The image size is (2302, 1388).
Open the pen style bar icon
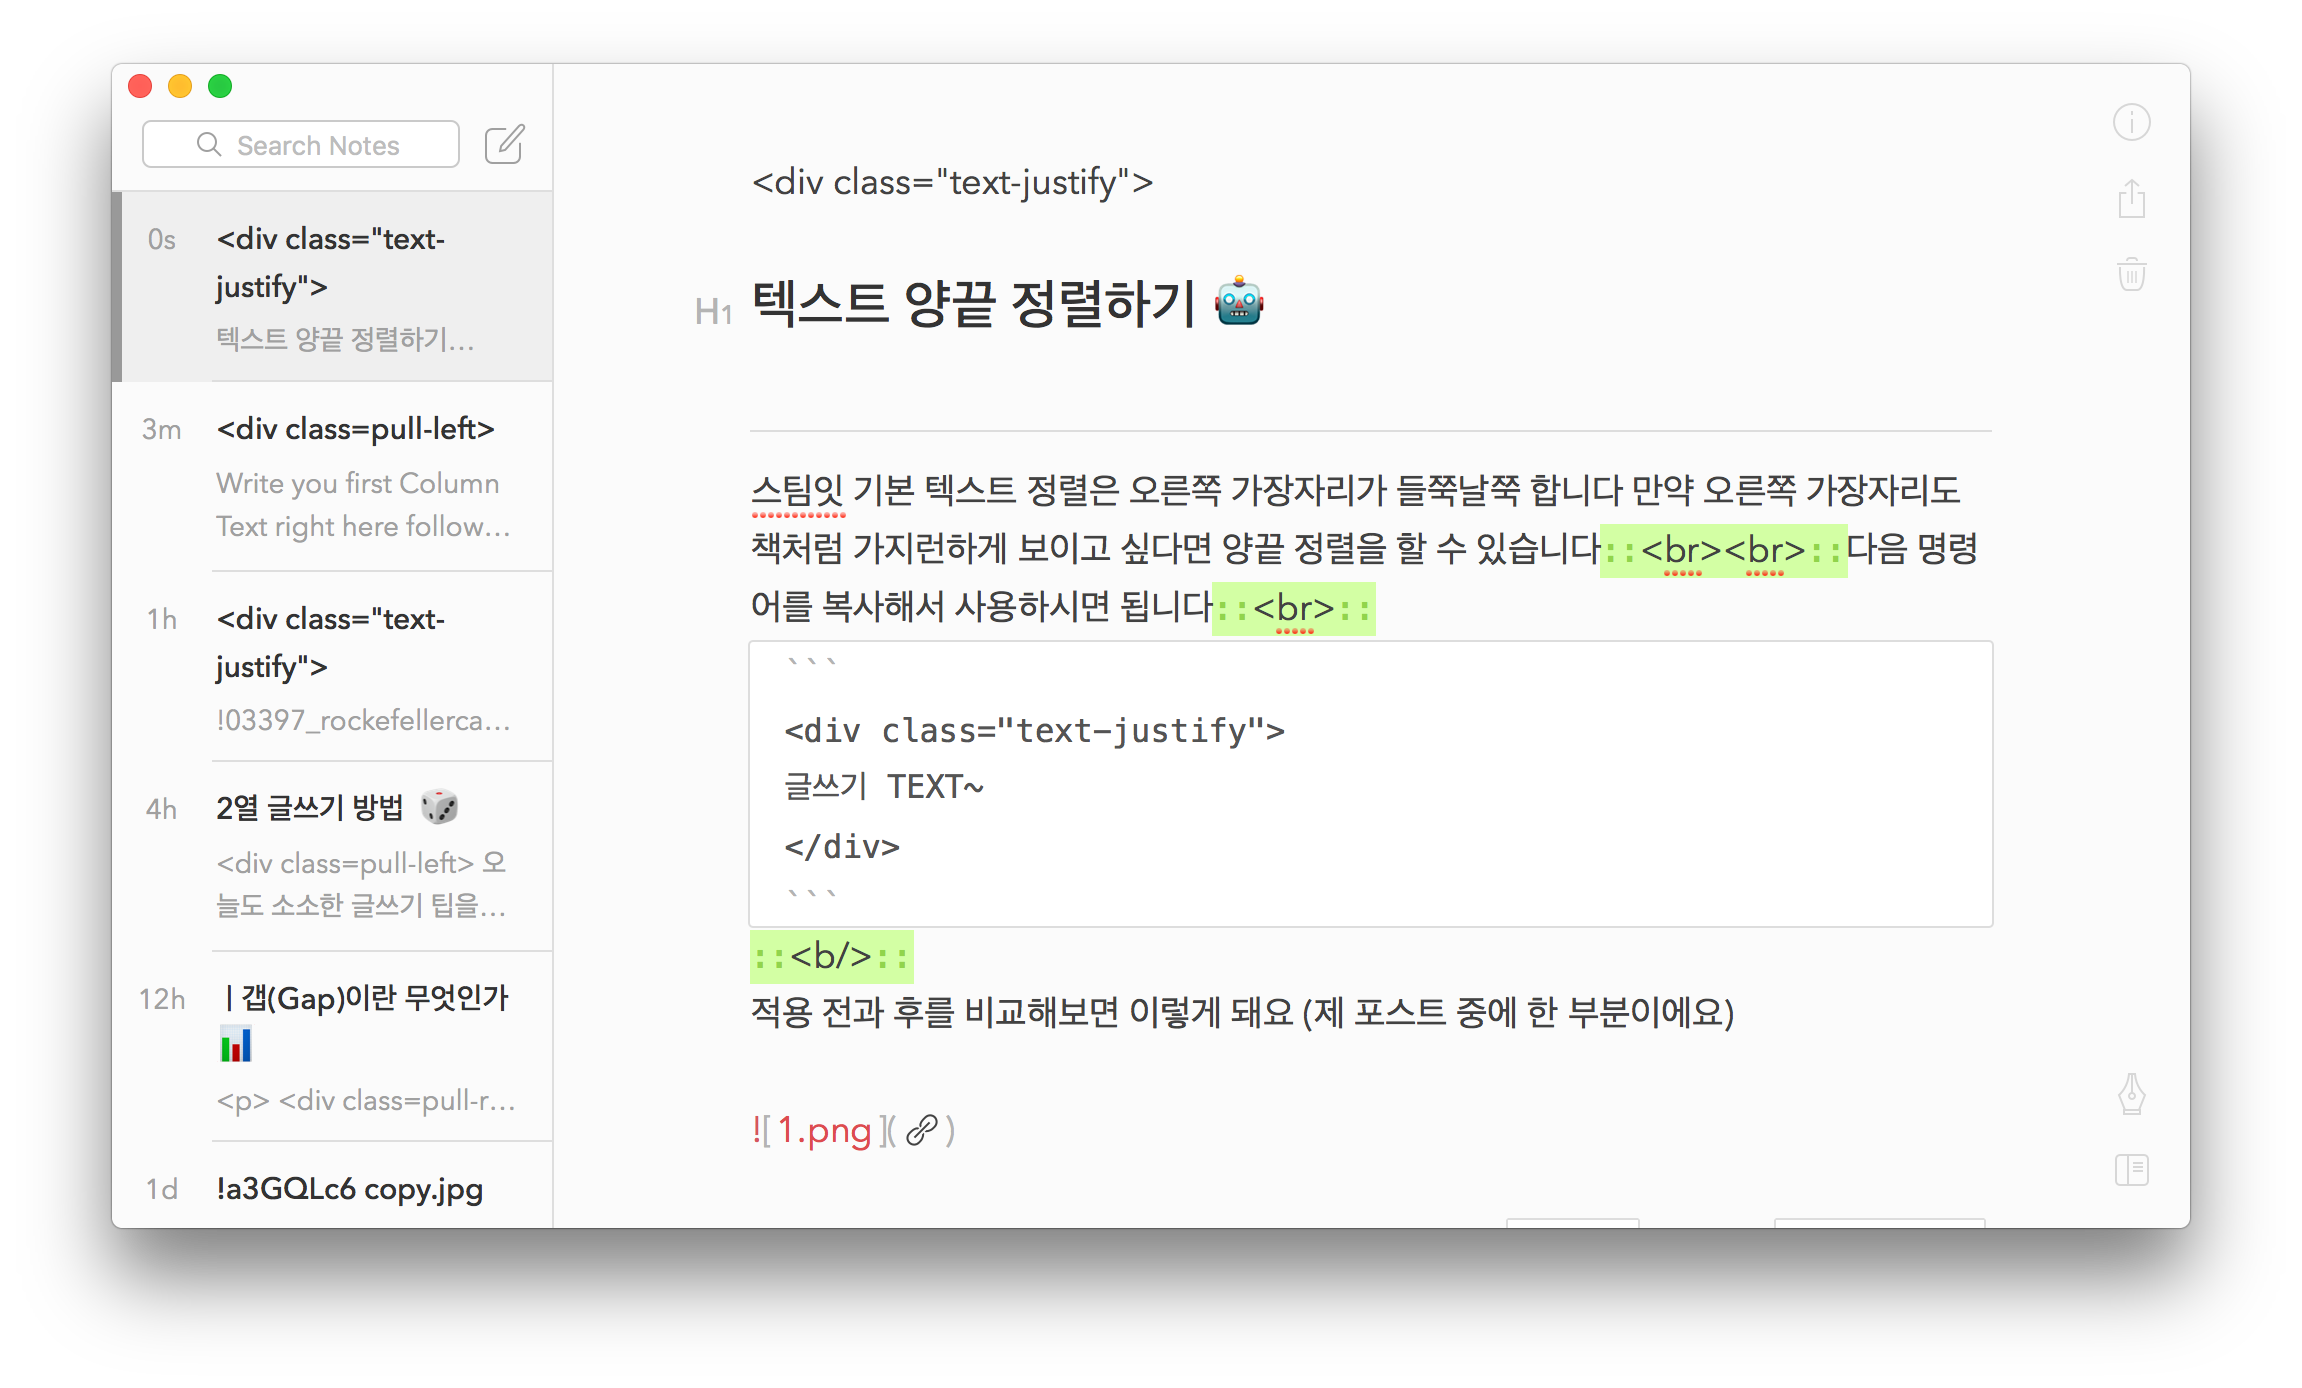pos(2131,1093)
